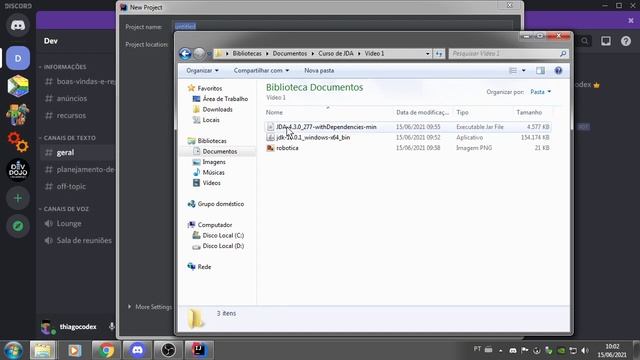Open the Dev Dojo server icon
The width and height of the screenshot is (640, 360).
pos(18,170)
